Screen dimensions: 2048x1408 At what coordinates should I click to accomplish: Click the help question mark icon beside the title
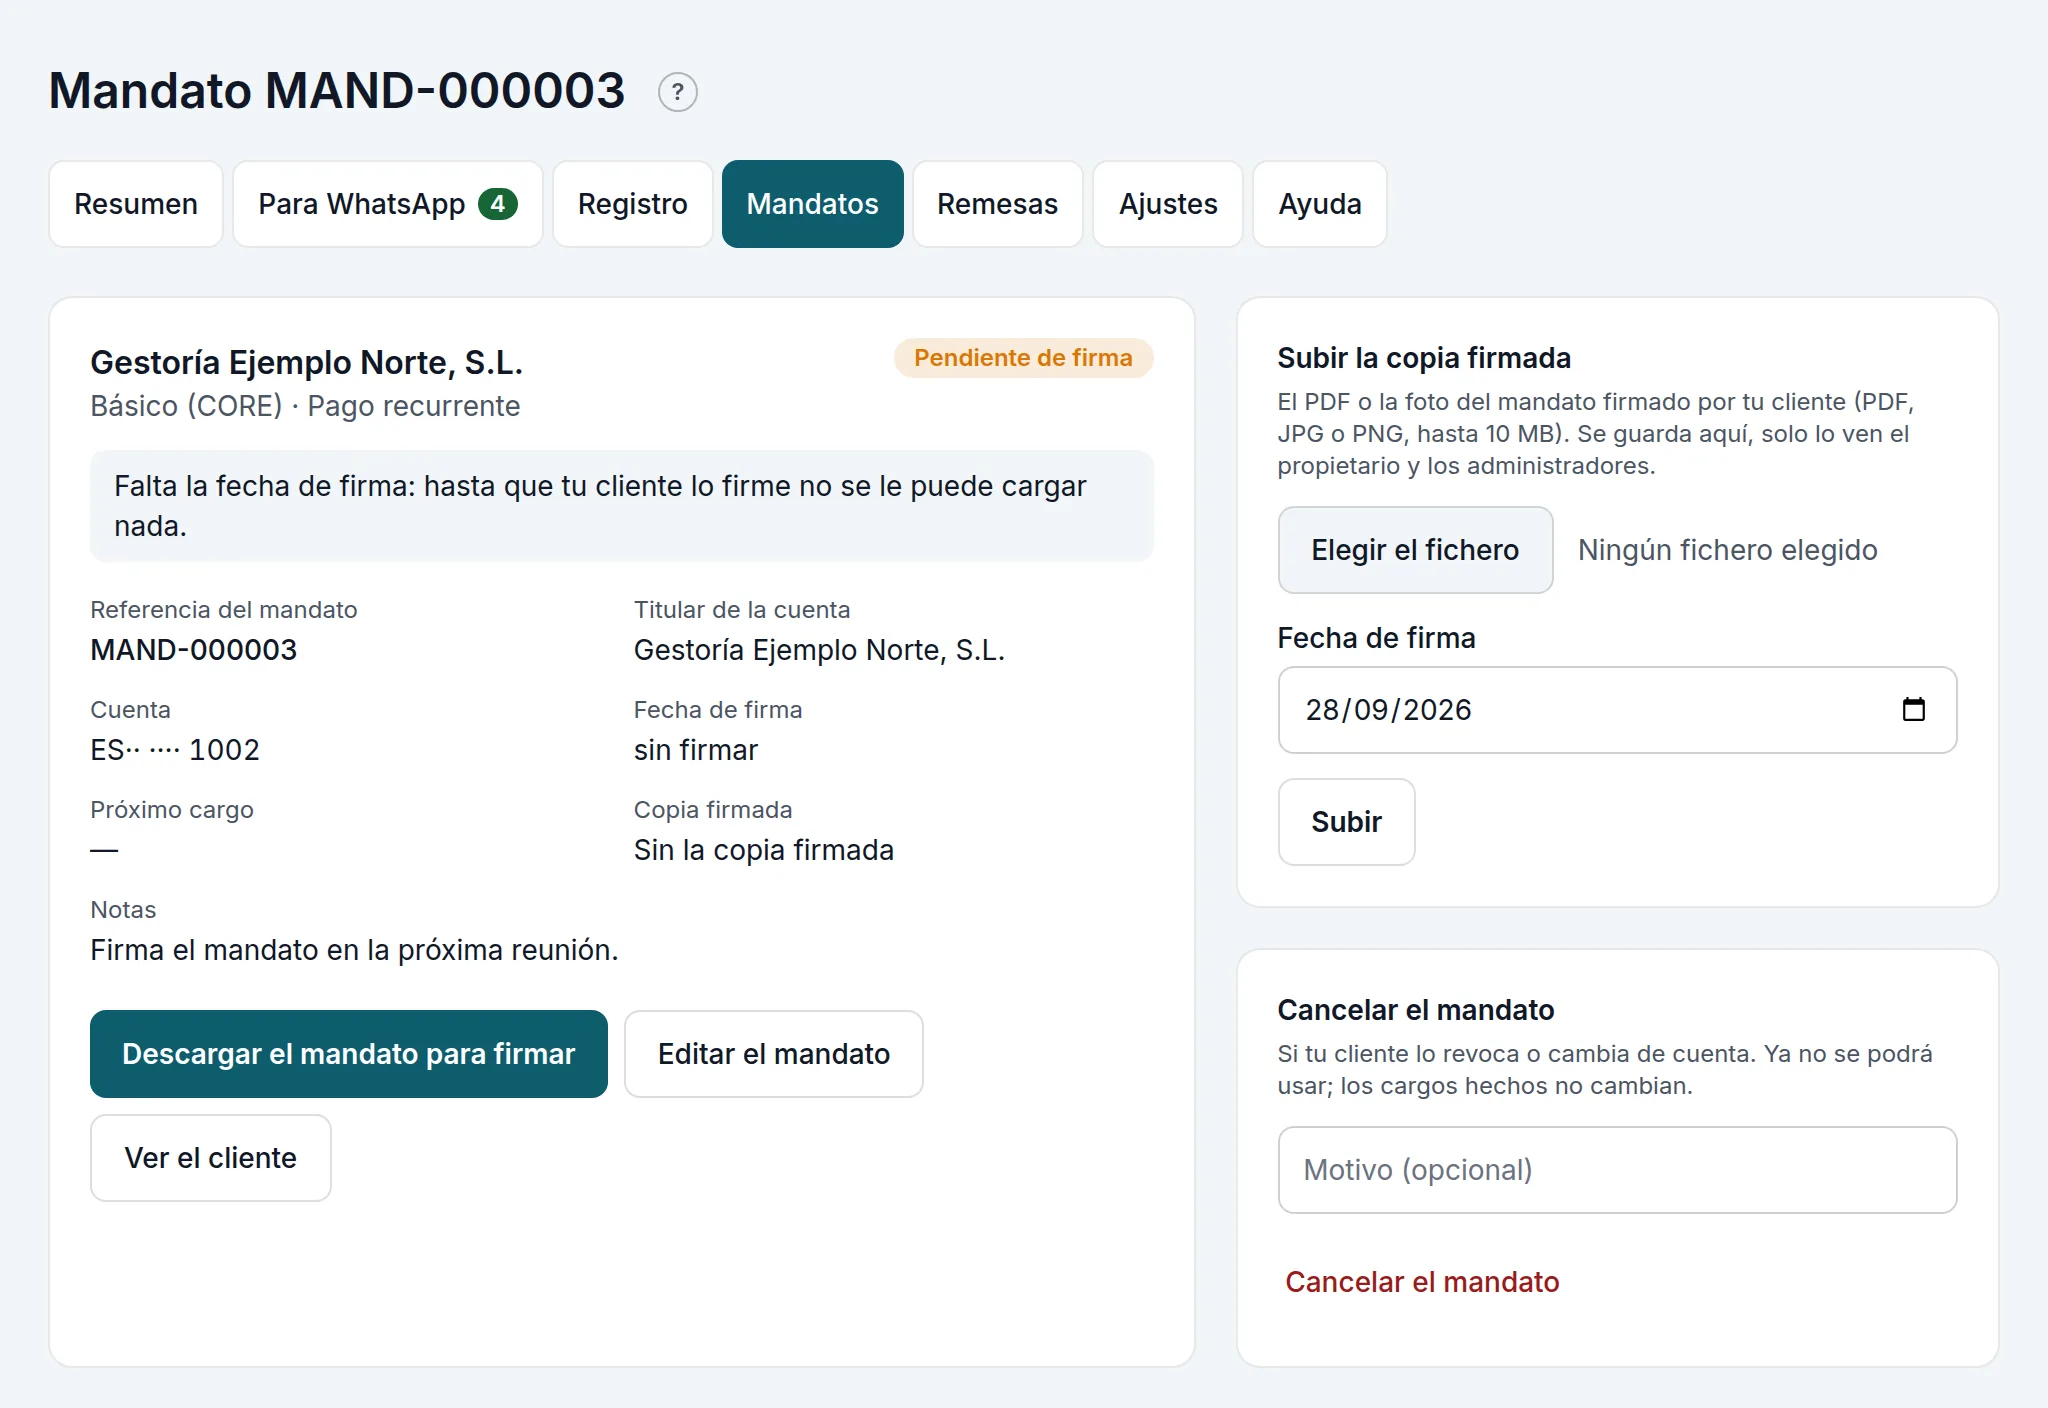(677, 92)
